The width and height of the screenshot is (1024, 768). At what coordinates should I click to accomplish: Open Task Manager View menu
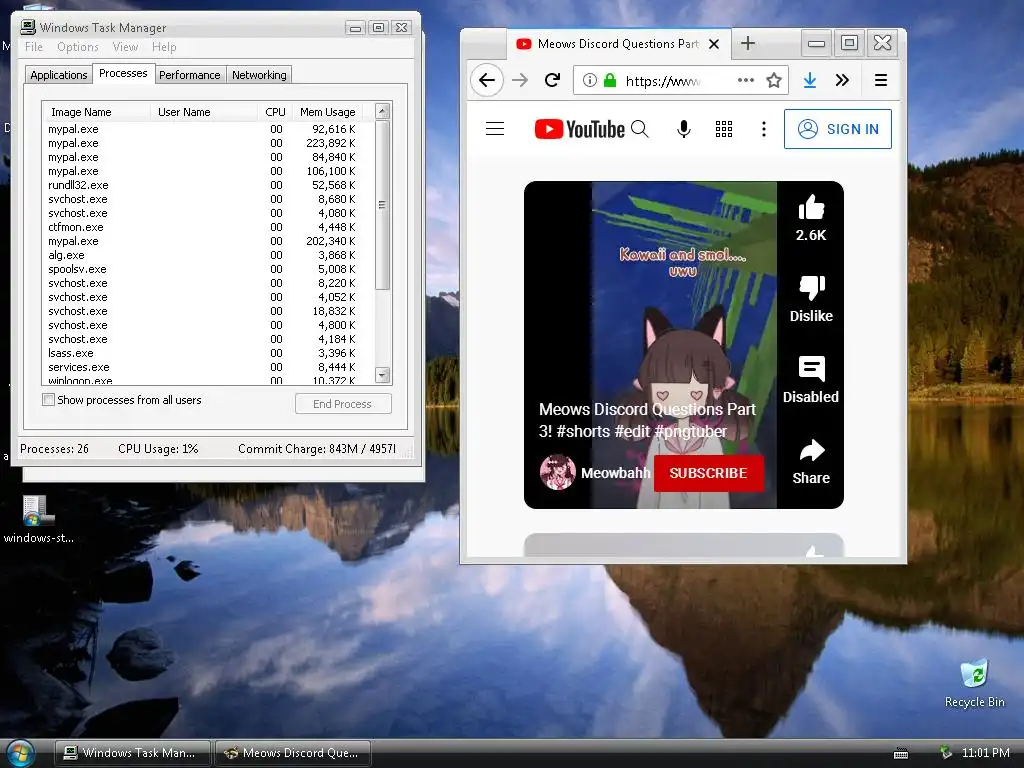125,47
